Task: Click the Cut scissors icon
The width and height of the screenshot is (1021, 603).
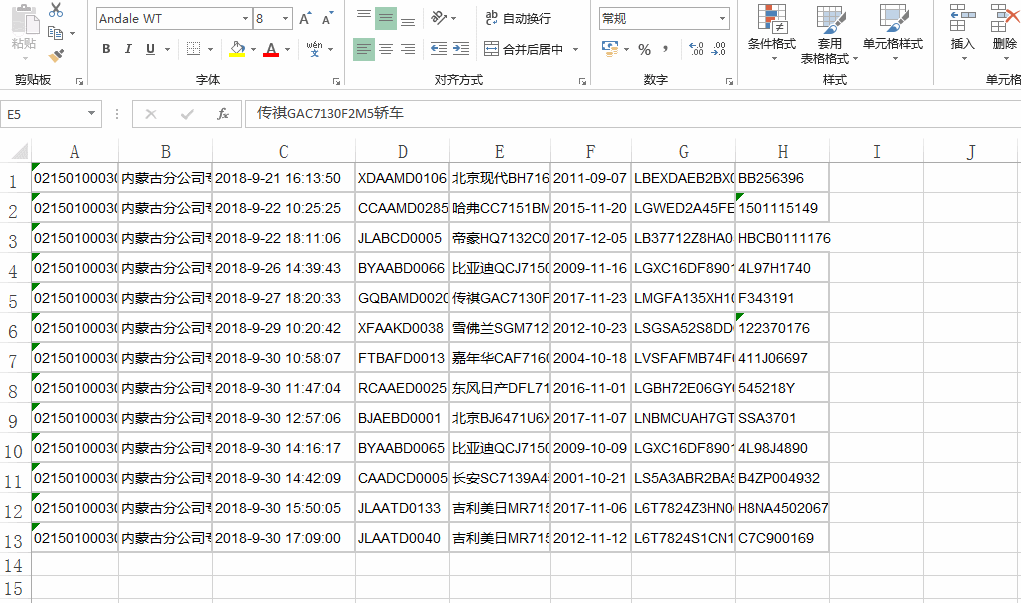Action: point(57,10)
